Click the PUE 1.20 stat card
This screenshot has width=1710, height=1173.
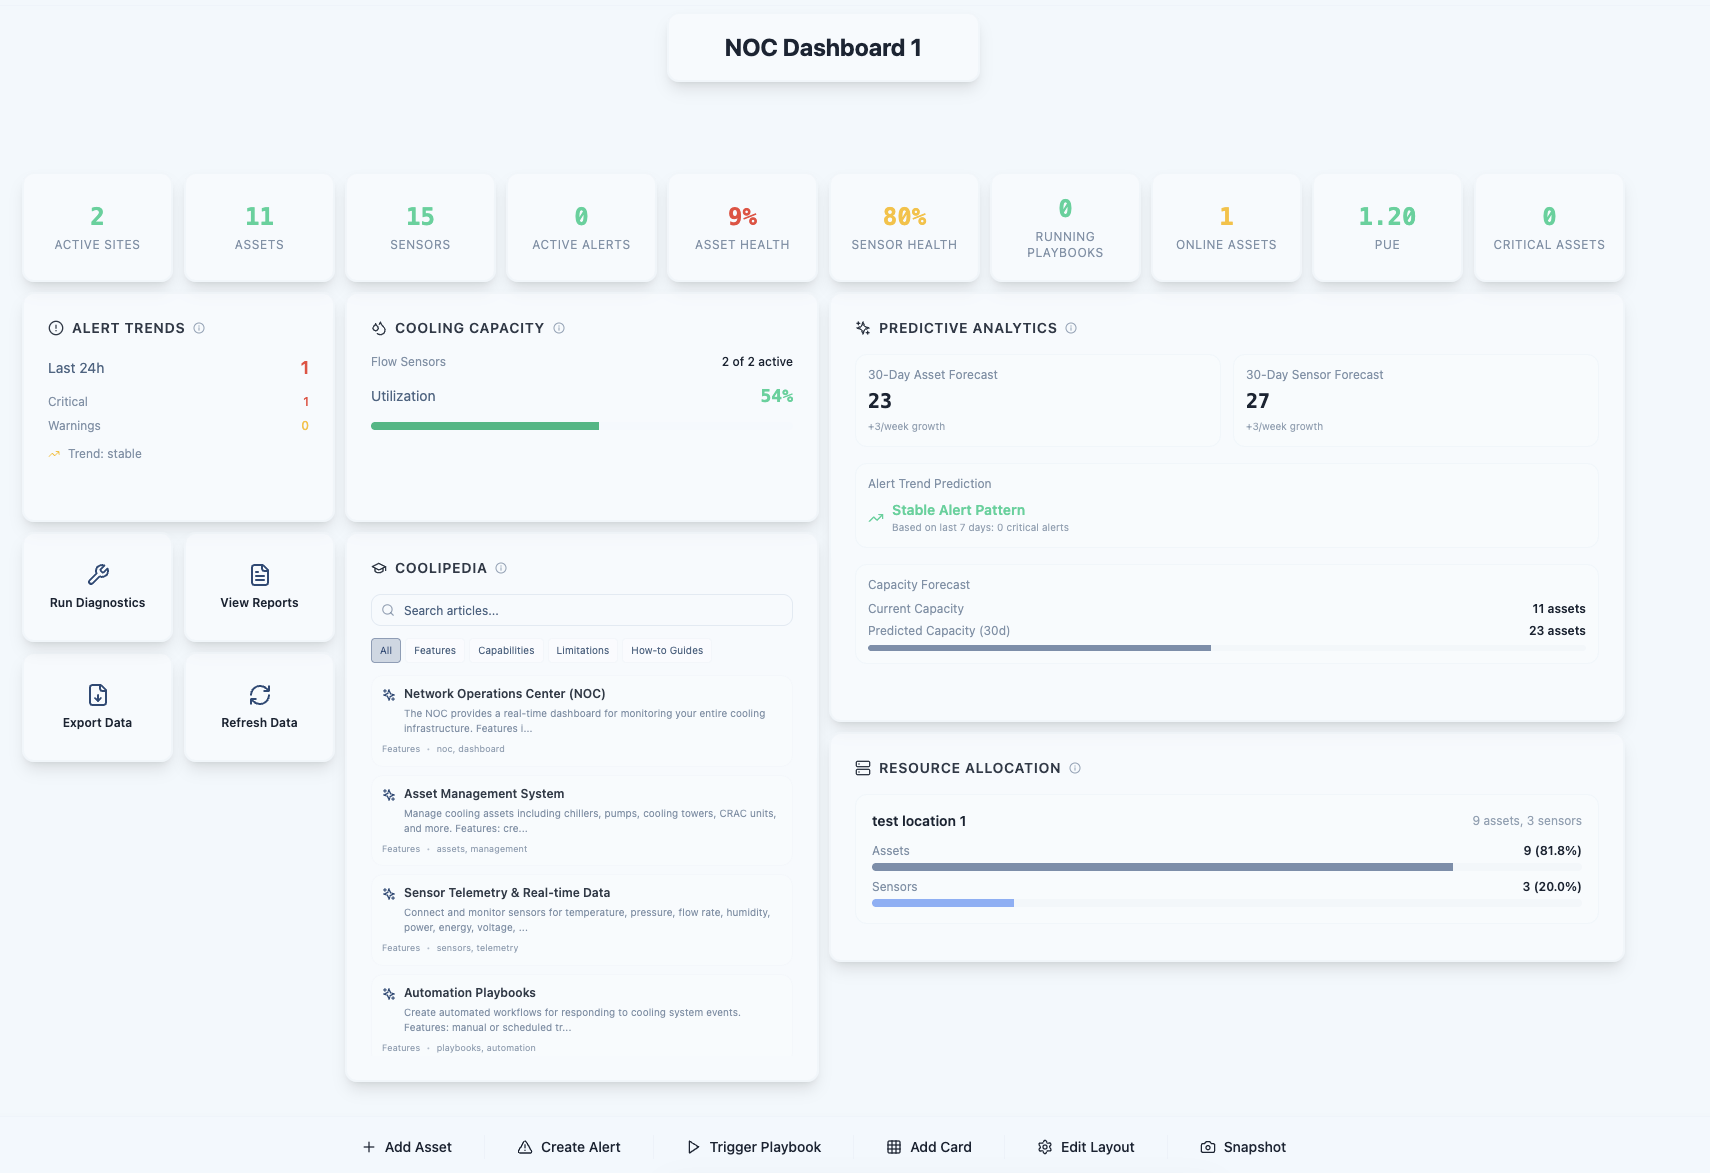[x=1387, y=228]
